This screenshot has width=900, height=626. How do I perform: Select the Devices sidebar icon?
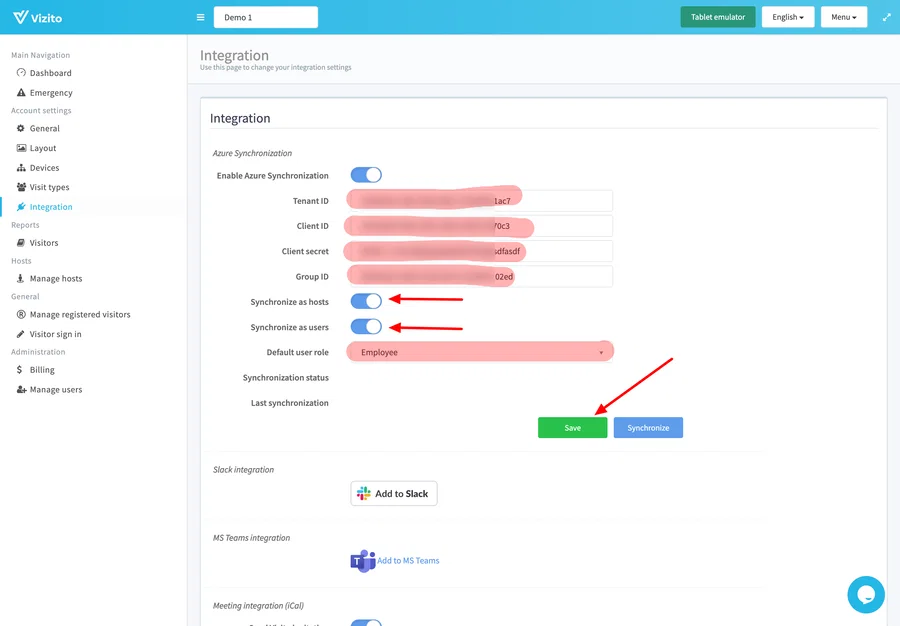point(22,167)
